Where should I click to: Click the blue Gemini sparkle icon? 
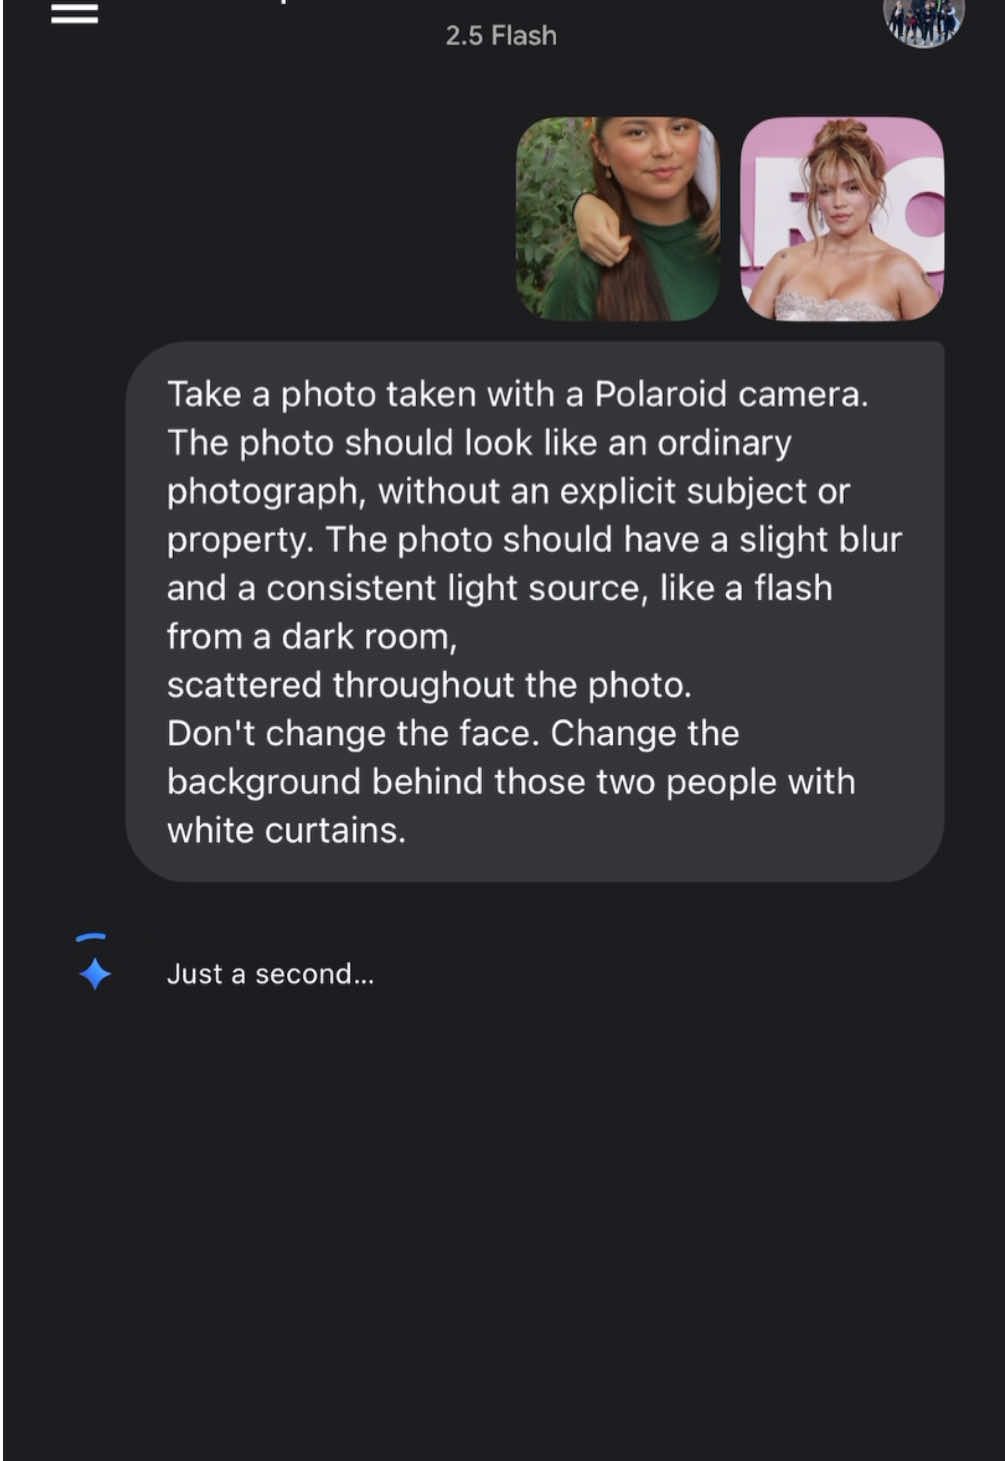click(95, 974)
